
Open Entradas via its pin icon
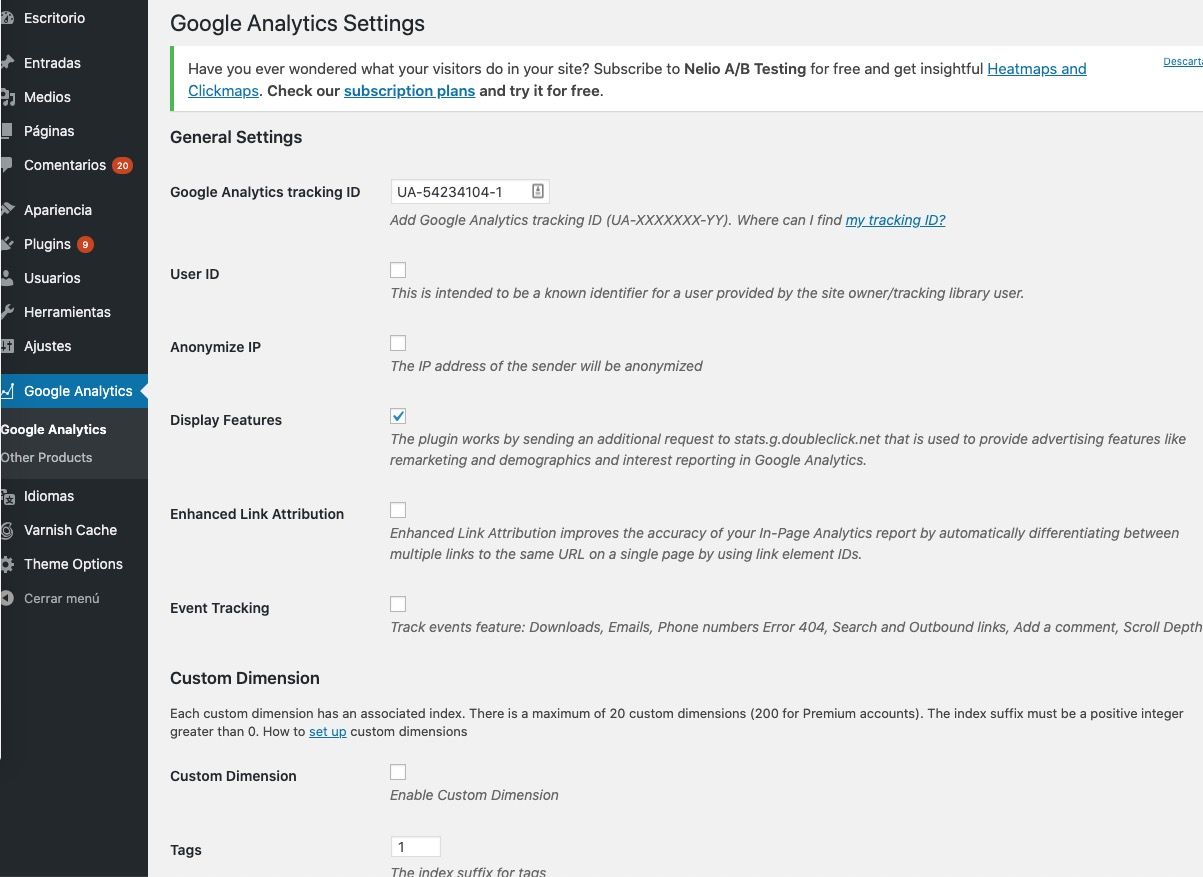coord(6,63)
